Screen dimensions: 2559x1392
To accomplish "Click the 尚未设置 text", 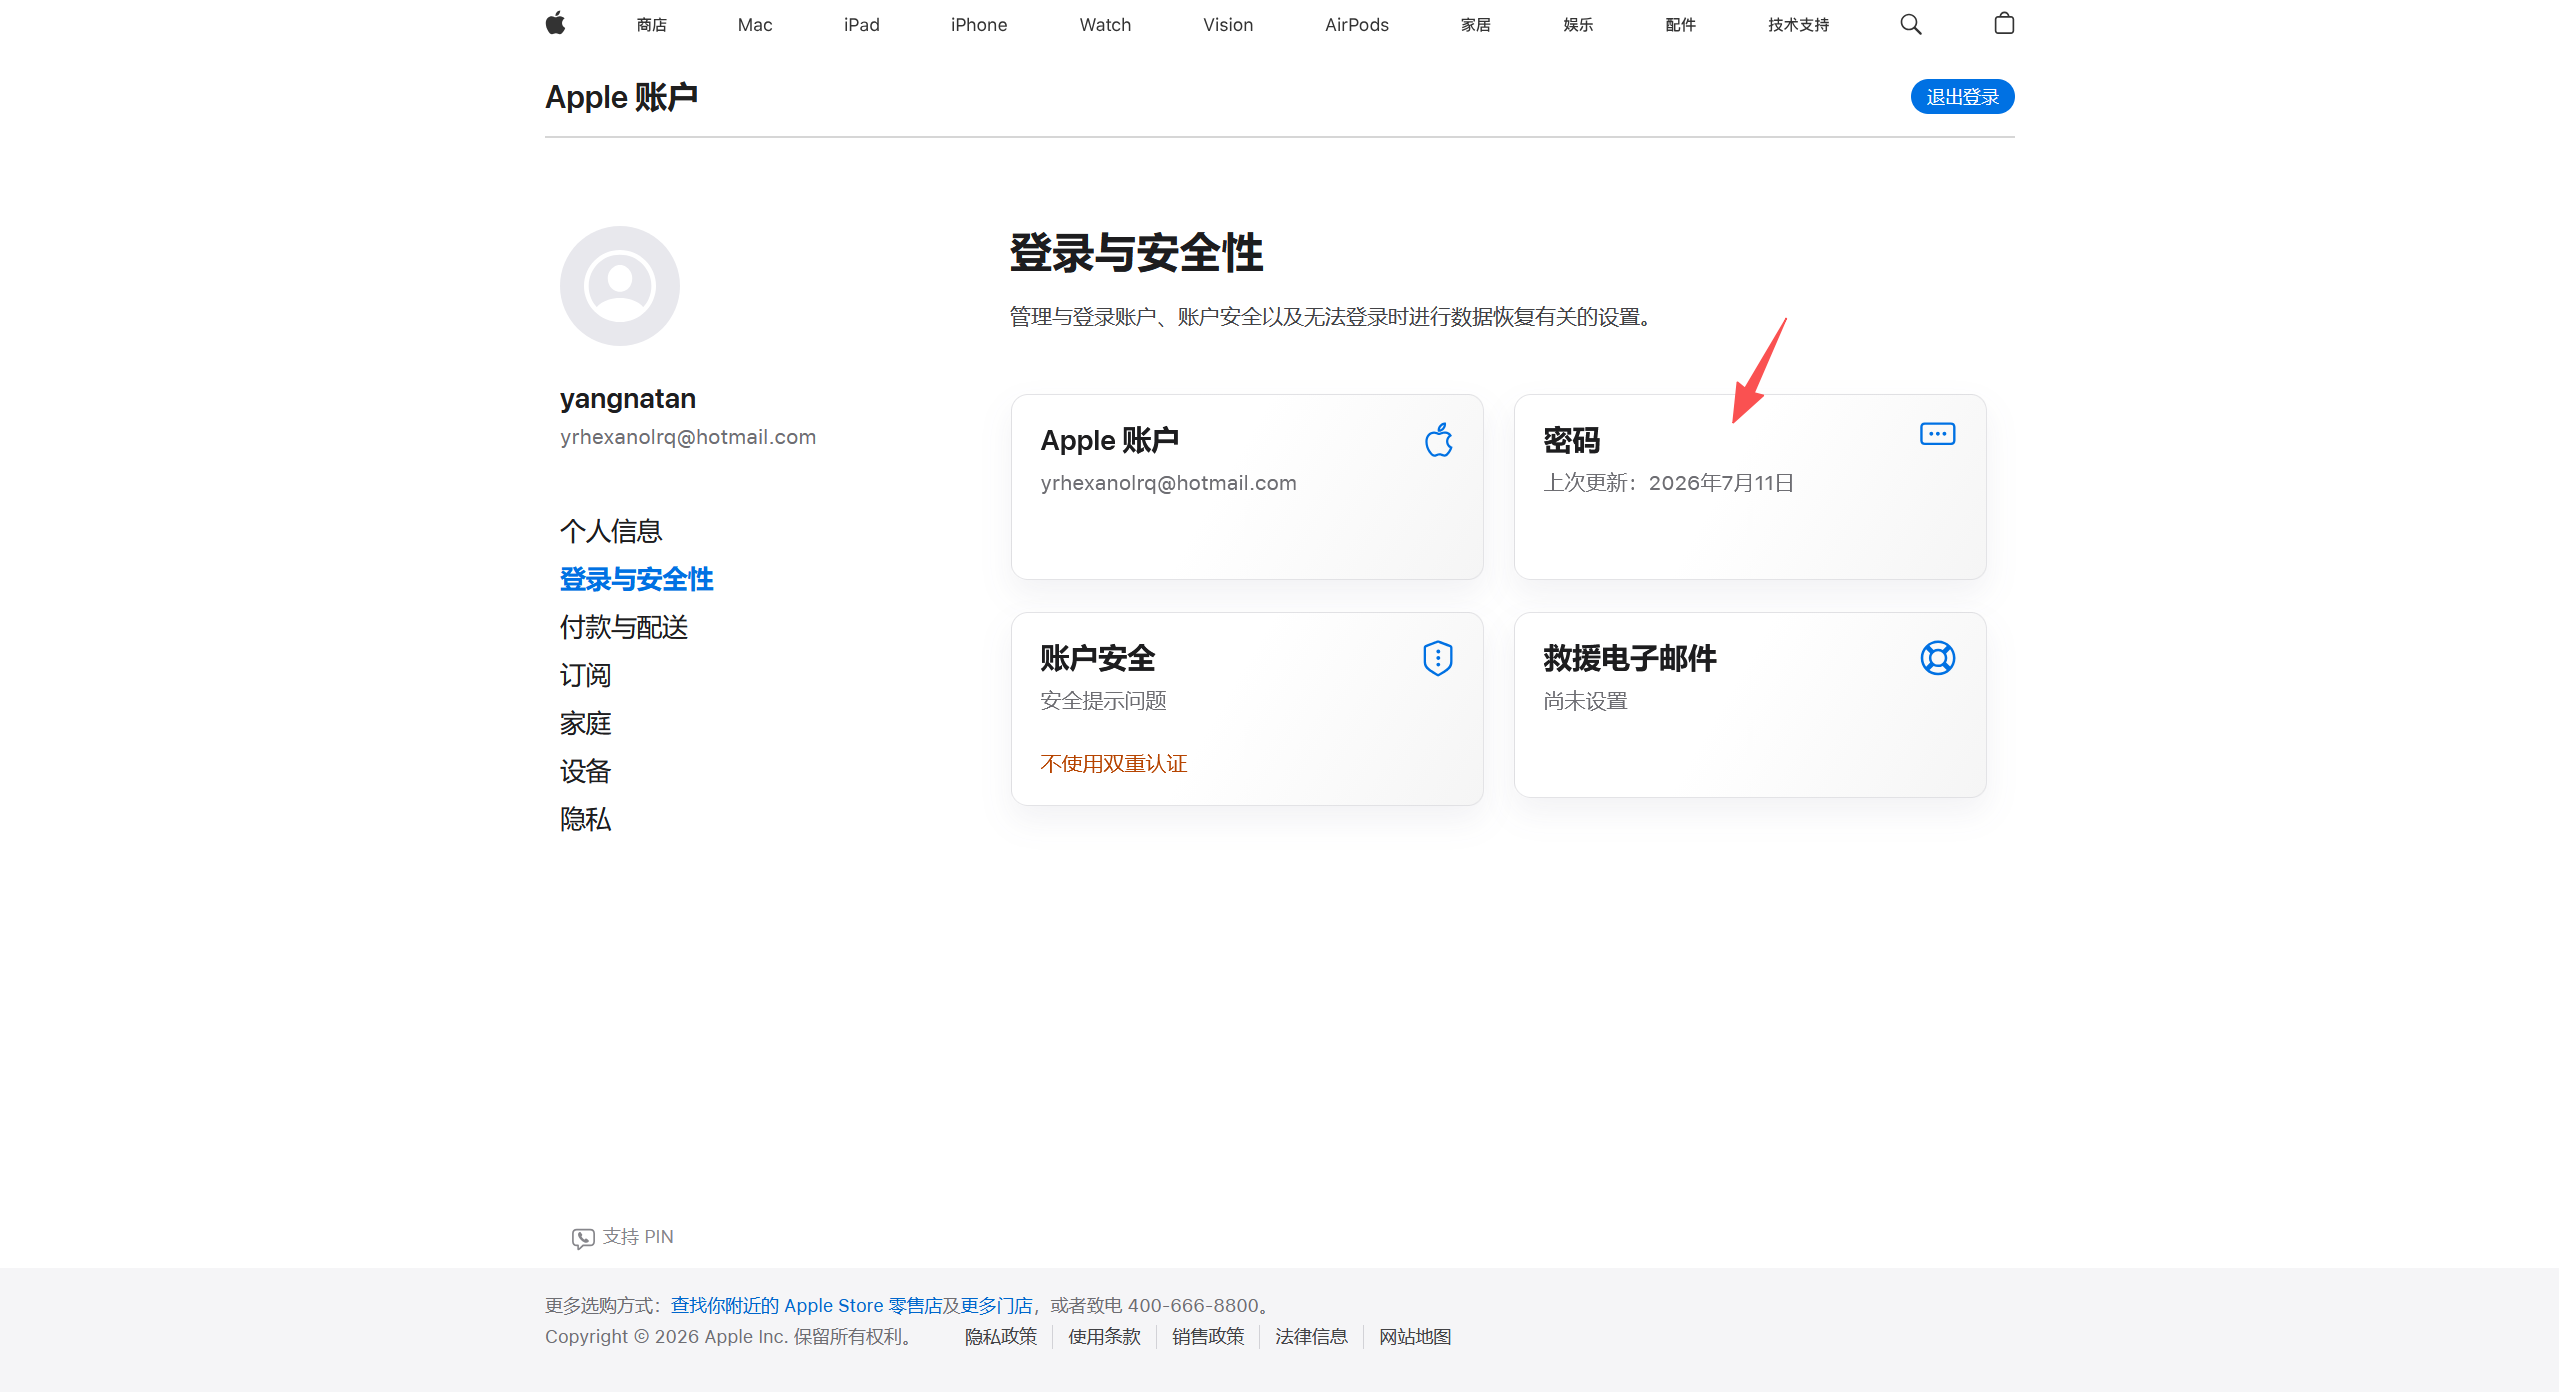I will coord(1585,701).
